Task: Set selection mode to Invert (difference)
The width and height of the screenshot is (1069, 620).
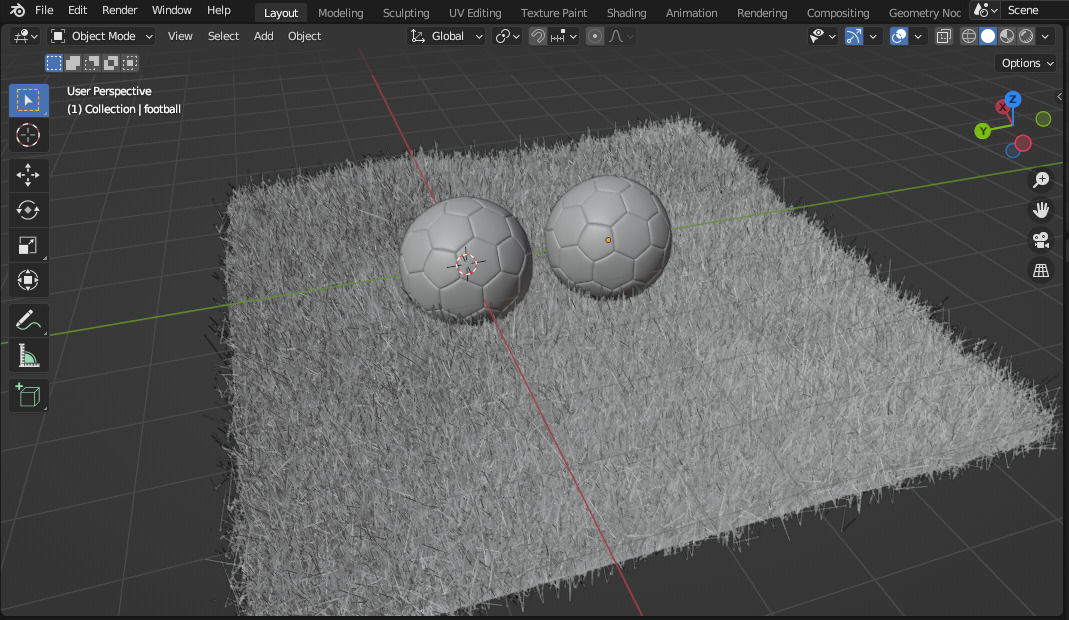Action: pyautogui.click(x=110, y=63)
